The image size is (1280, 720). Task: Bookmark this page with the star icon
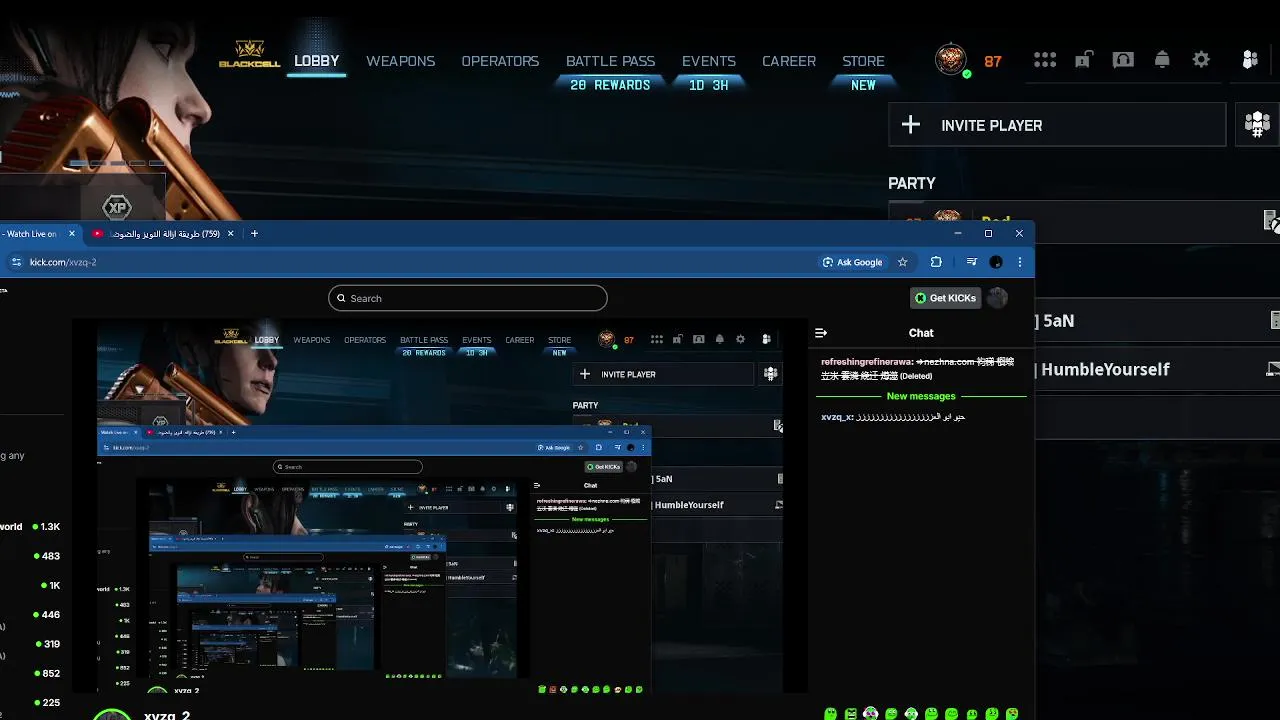(903, 262)
